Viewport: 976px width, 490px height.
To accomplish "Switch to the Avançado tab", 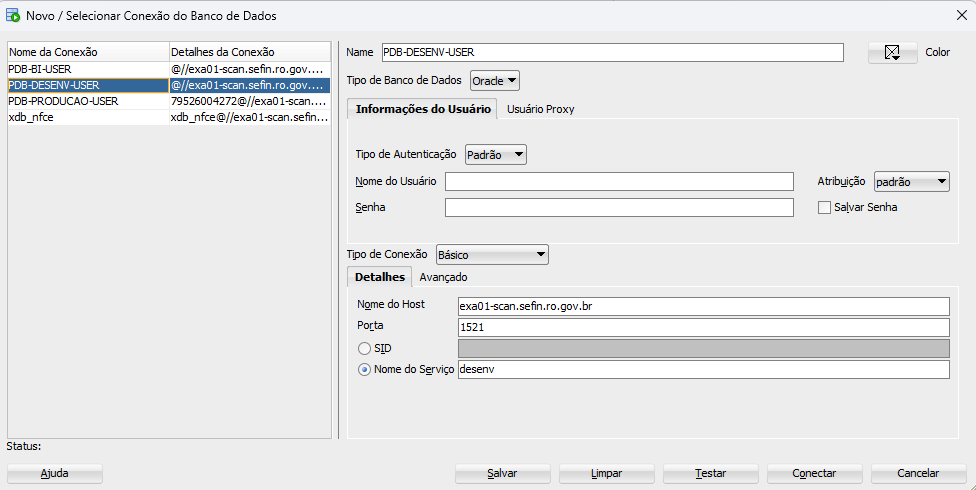I will pos(443,277).
